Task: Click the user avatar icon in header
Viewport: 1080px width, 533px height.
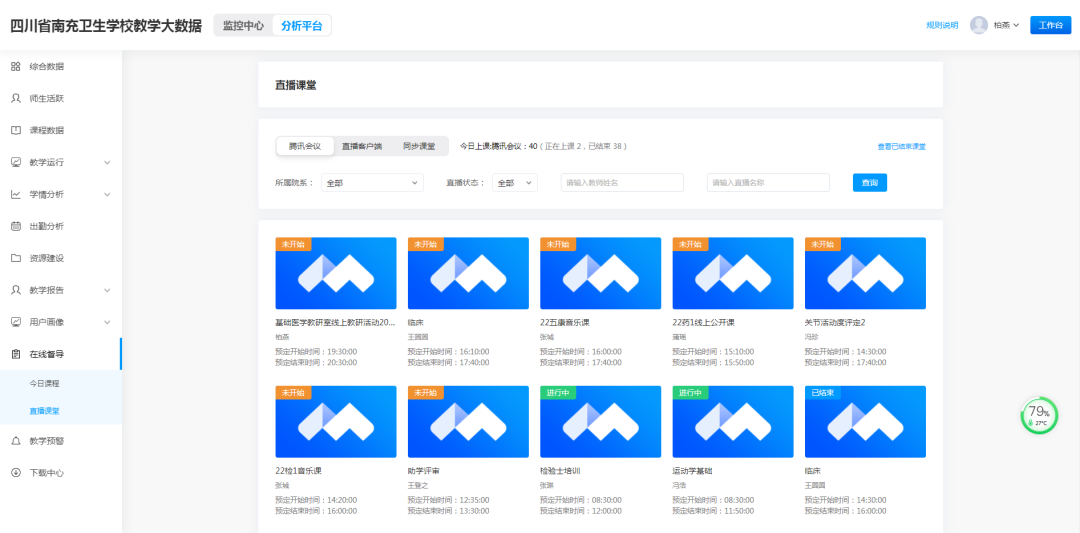Action: [x=979, y=25]
